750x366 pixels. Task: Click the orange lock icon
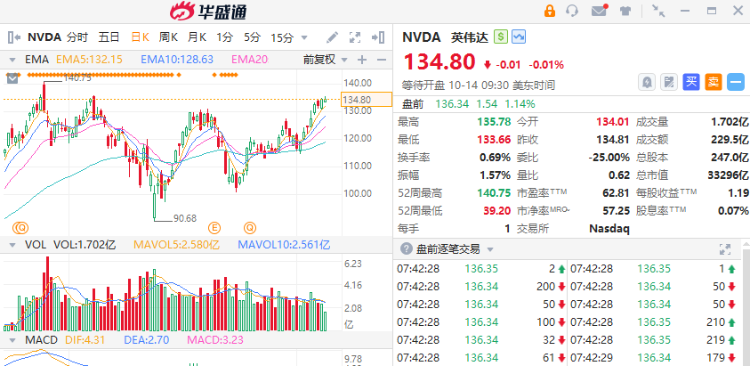[550, 11]
